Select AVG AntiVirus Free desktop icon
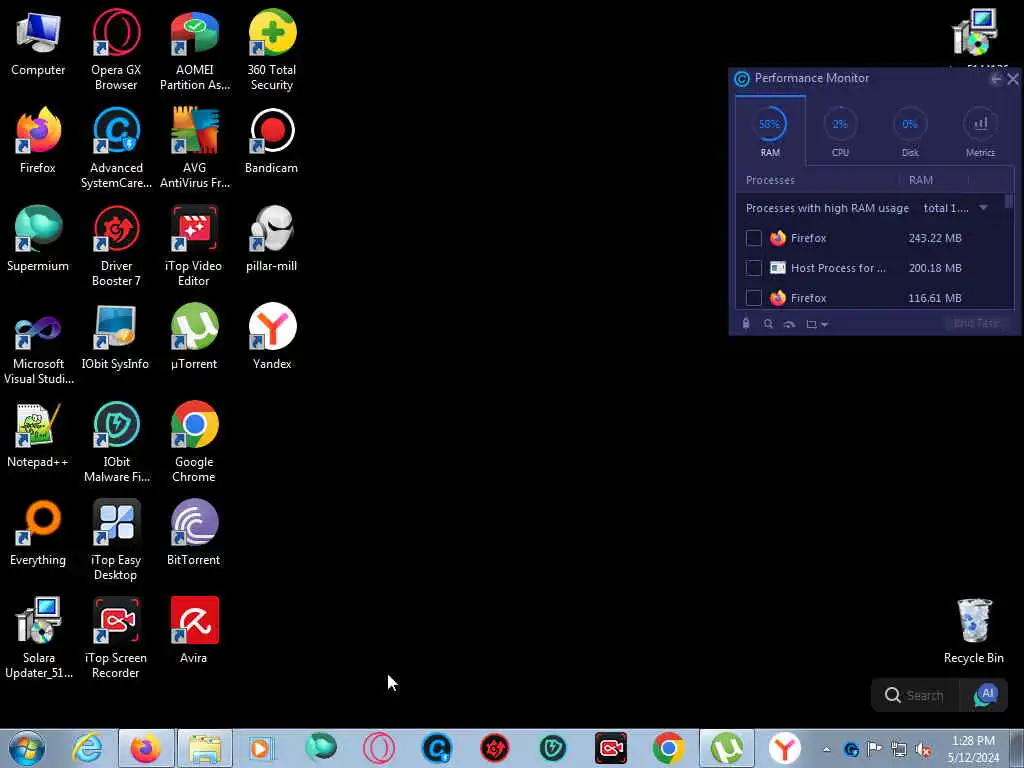 [195, 148]
